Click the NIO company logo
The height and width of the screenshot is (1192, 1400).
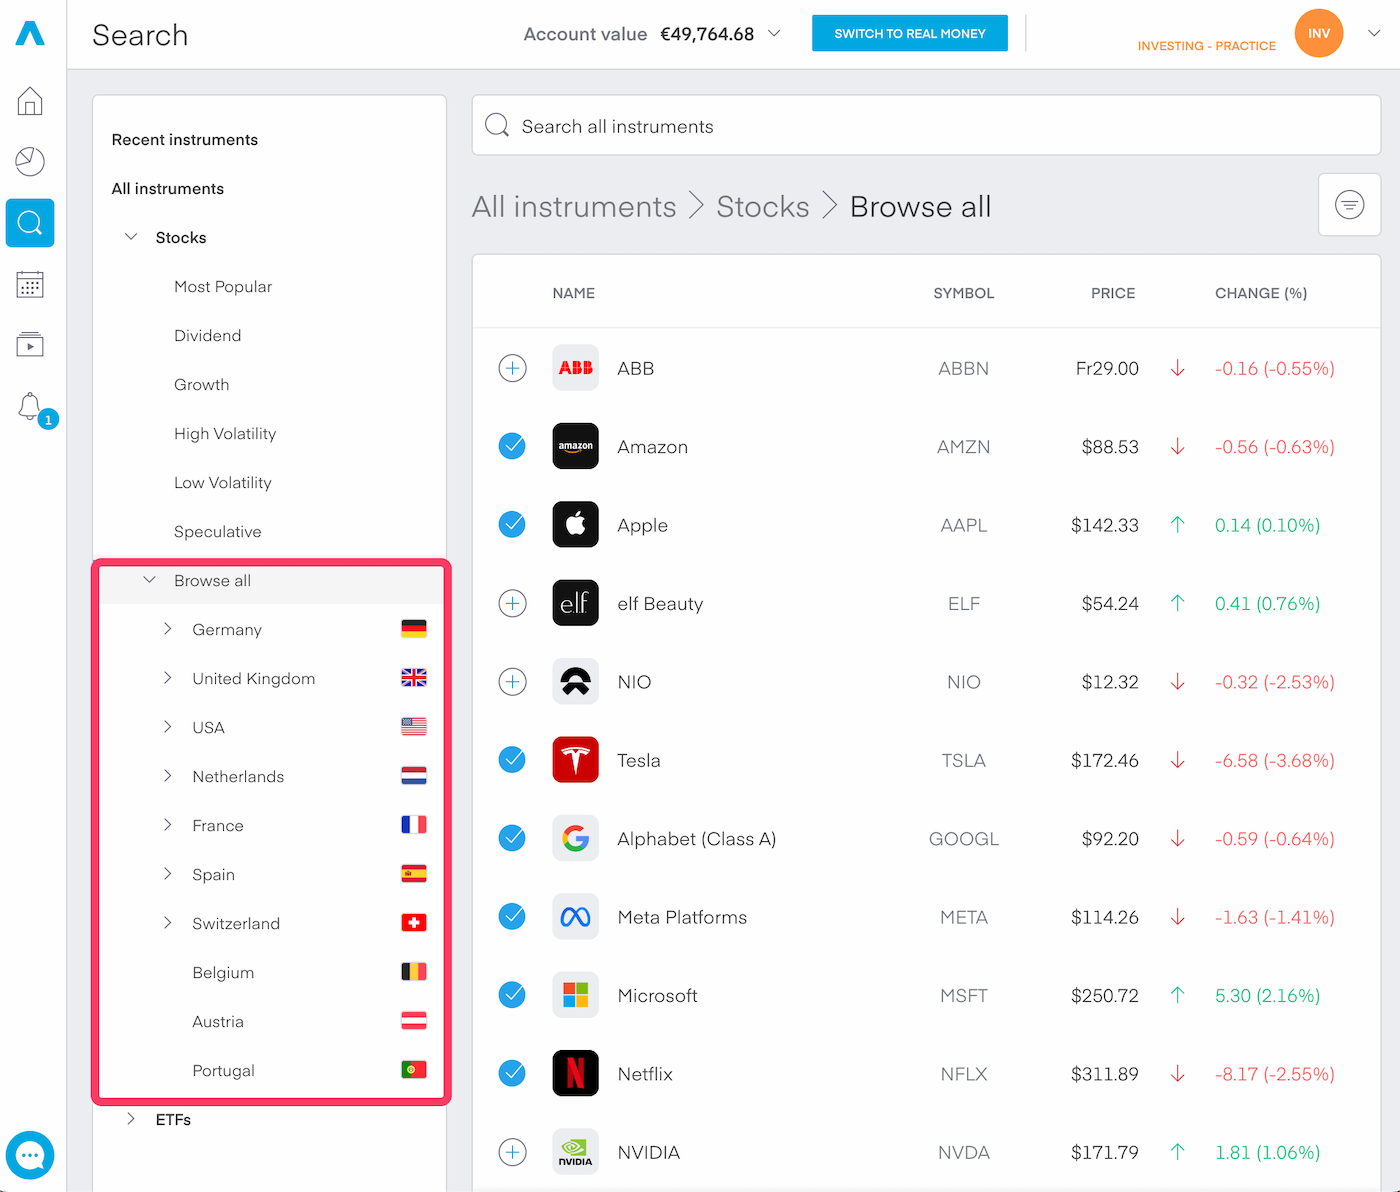pos(575,681)
